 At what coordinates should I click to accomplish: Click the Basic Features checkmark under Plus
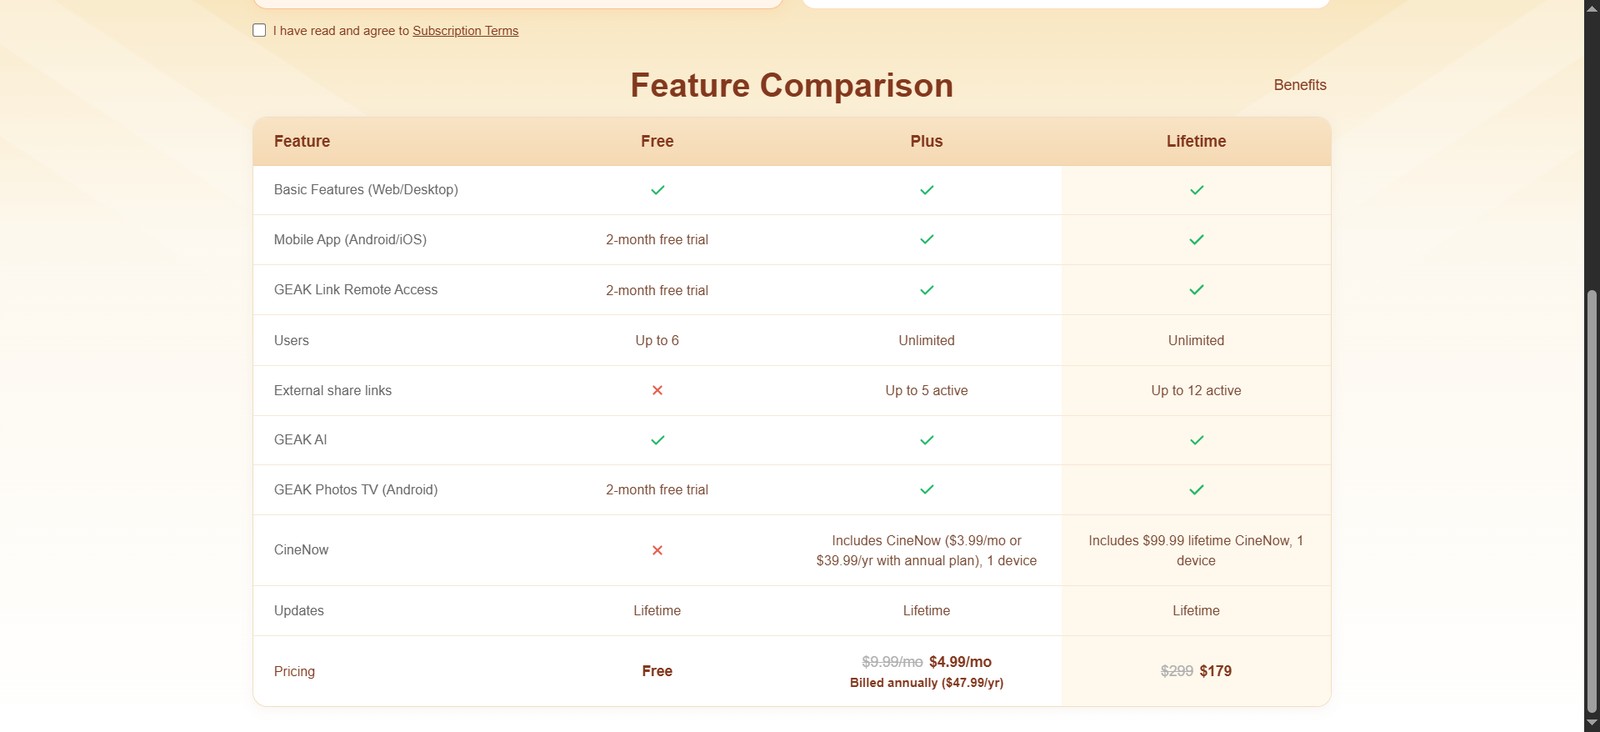click(x=927, y=190)
